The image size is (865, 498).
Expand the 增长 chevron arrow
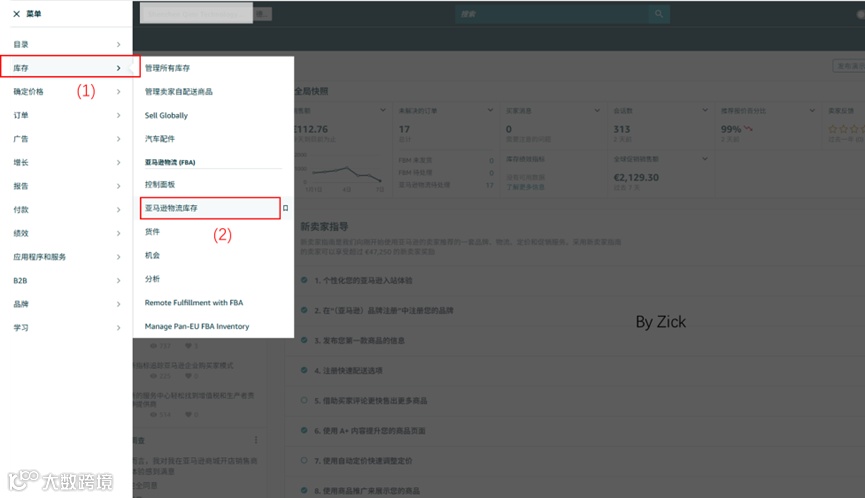click(118, 163)
